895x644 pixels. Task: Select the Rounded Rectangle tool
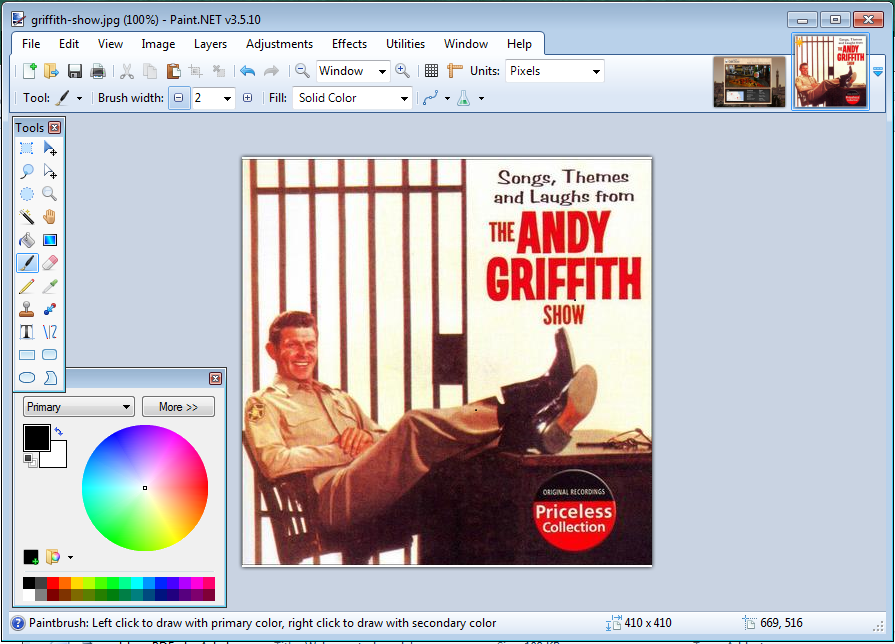[x=50, y=355]
